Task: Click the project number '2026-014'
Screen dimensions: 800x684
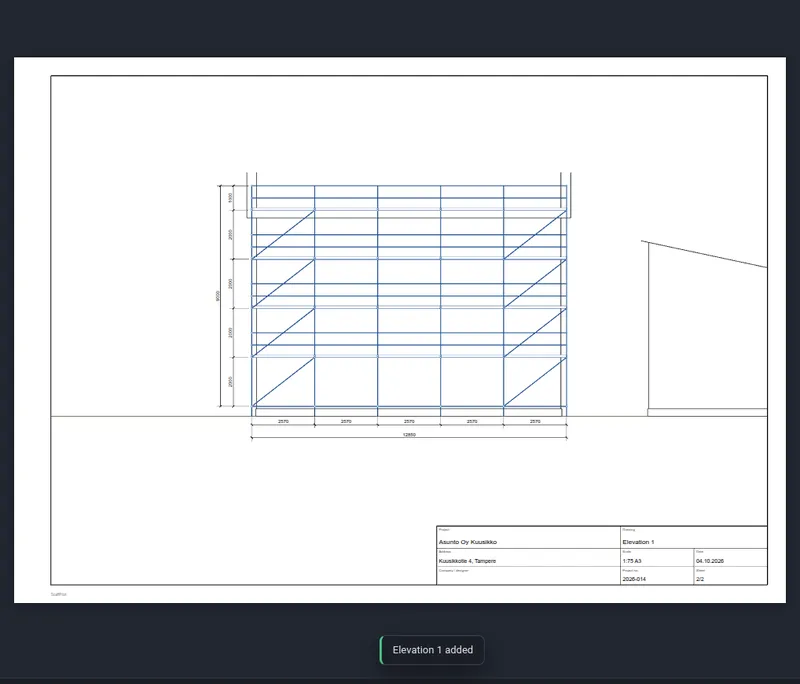Action: (x=634, y=579)
